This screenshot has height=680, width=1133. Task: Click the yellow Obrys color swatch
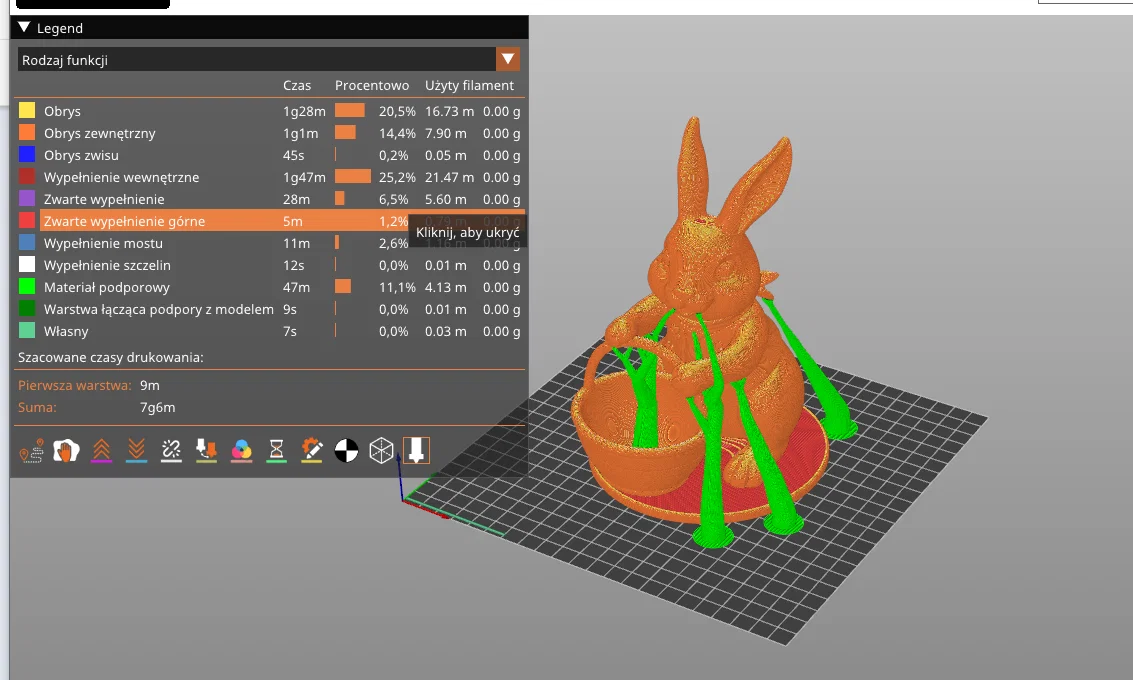[27, 111]
